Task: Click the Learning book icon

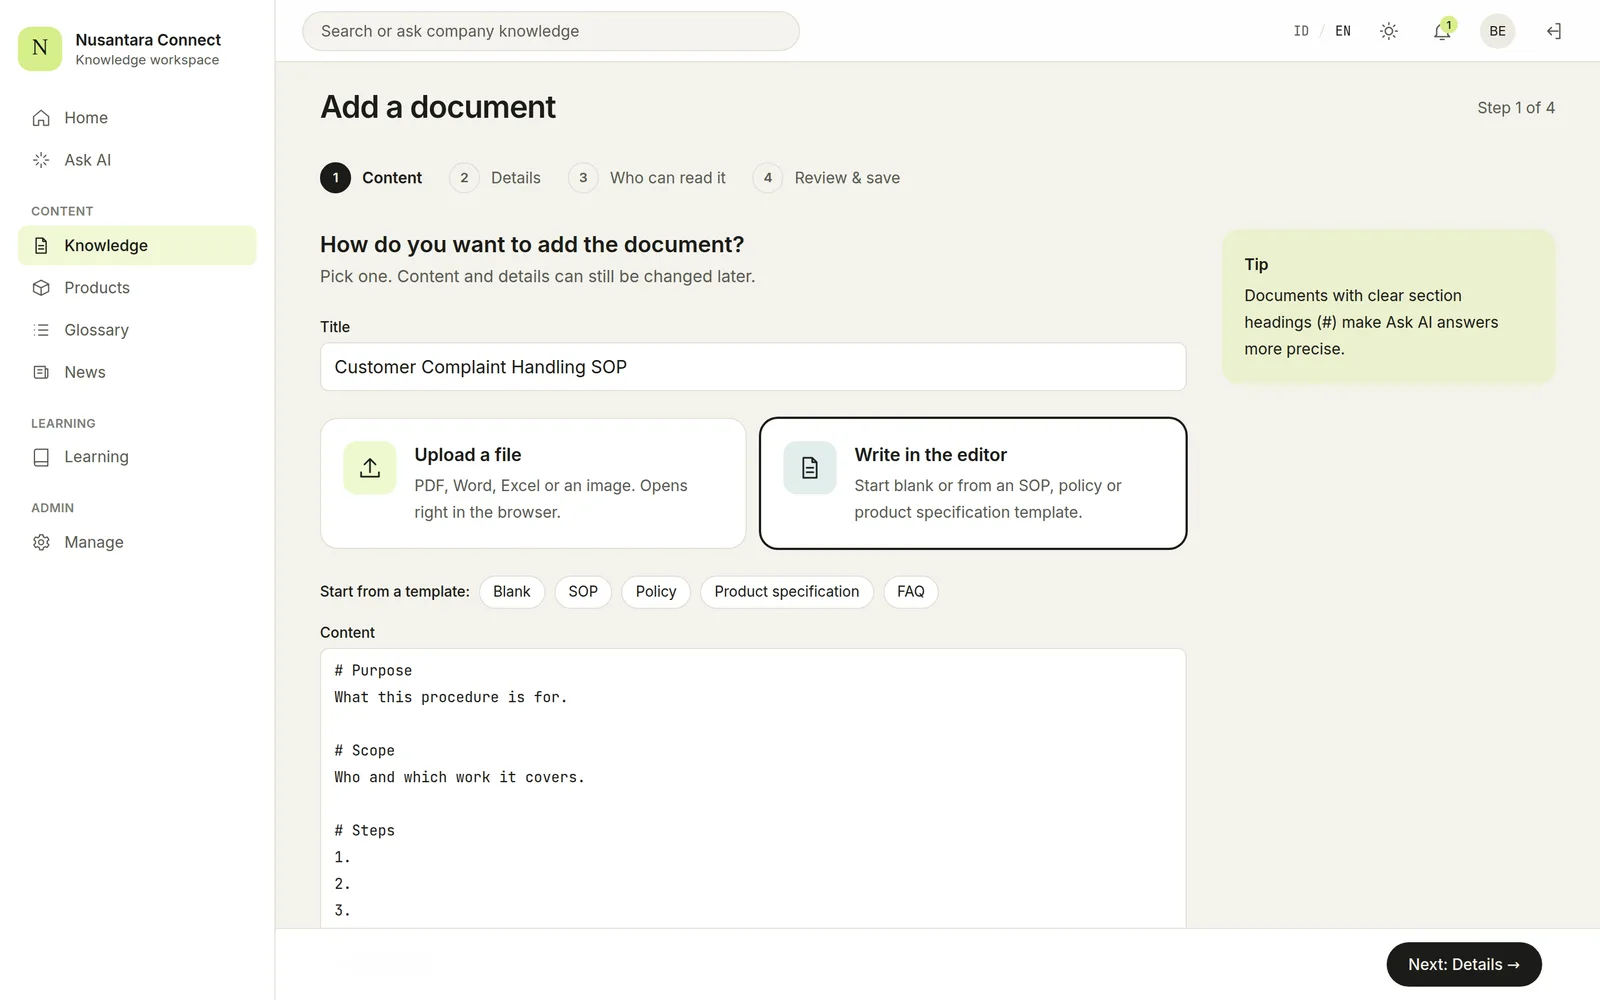Action: pyautogui.click(x=41, y=457)
